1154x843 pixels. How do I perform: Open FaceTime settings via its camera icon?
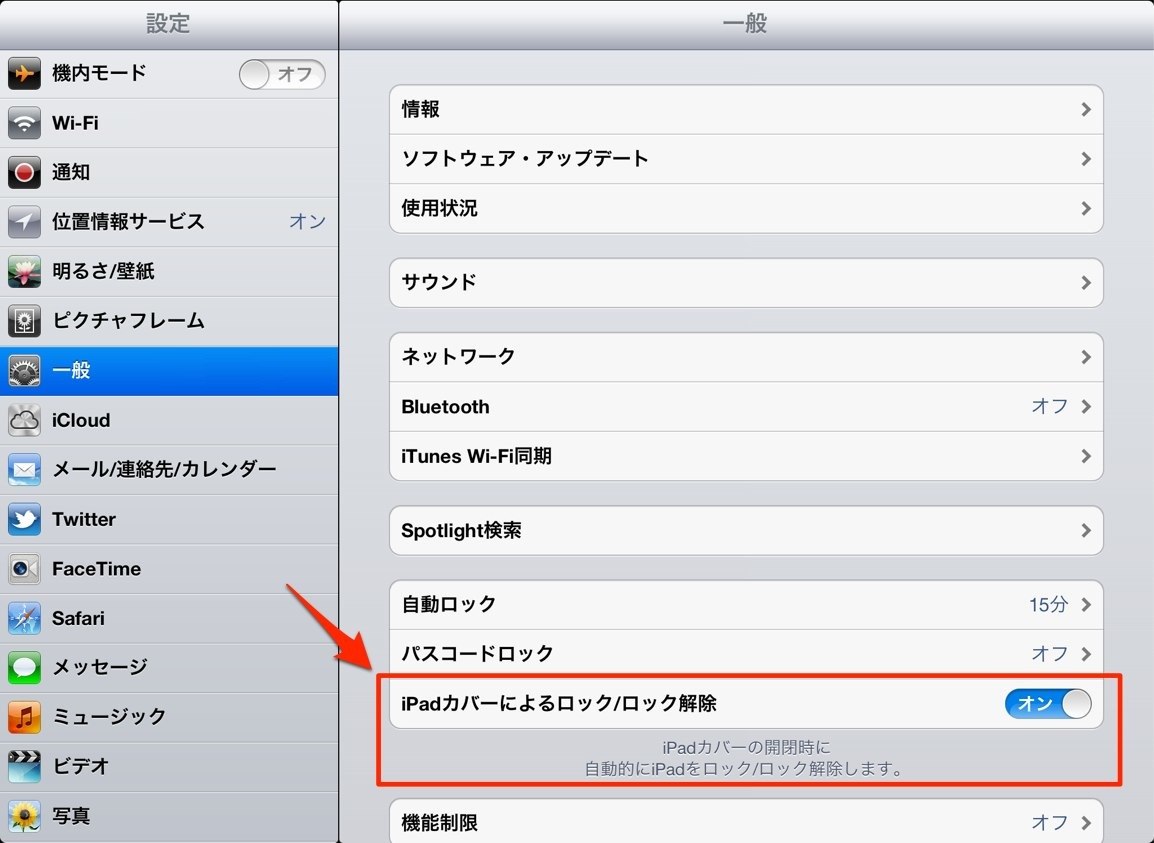click(x=24, y=568)
